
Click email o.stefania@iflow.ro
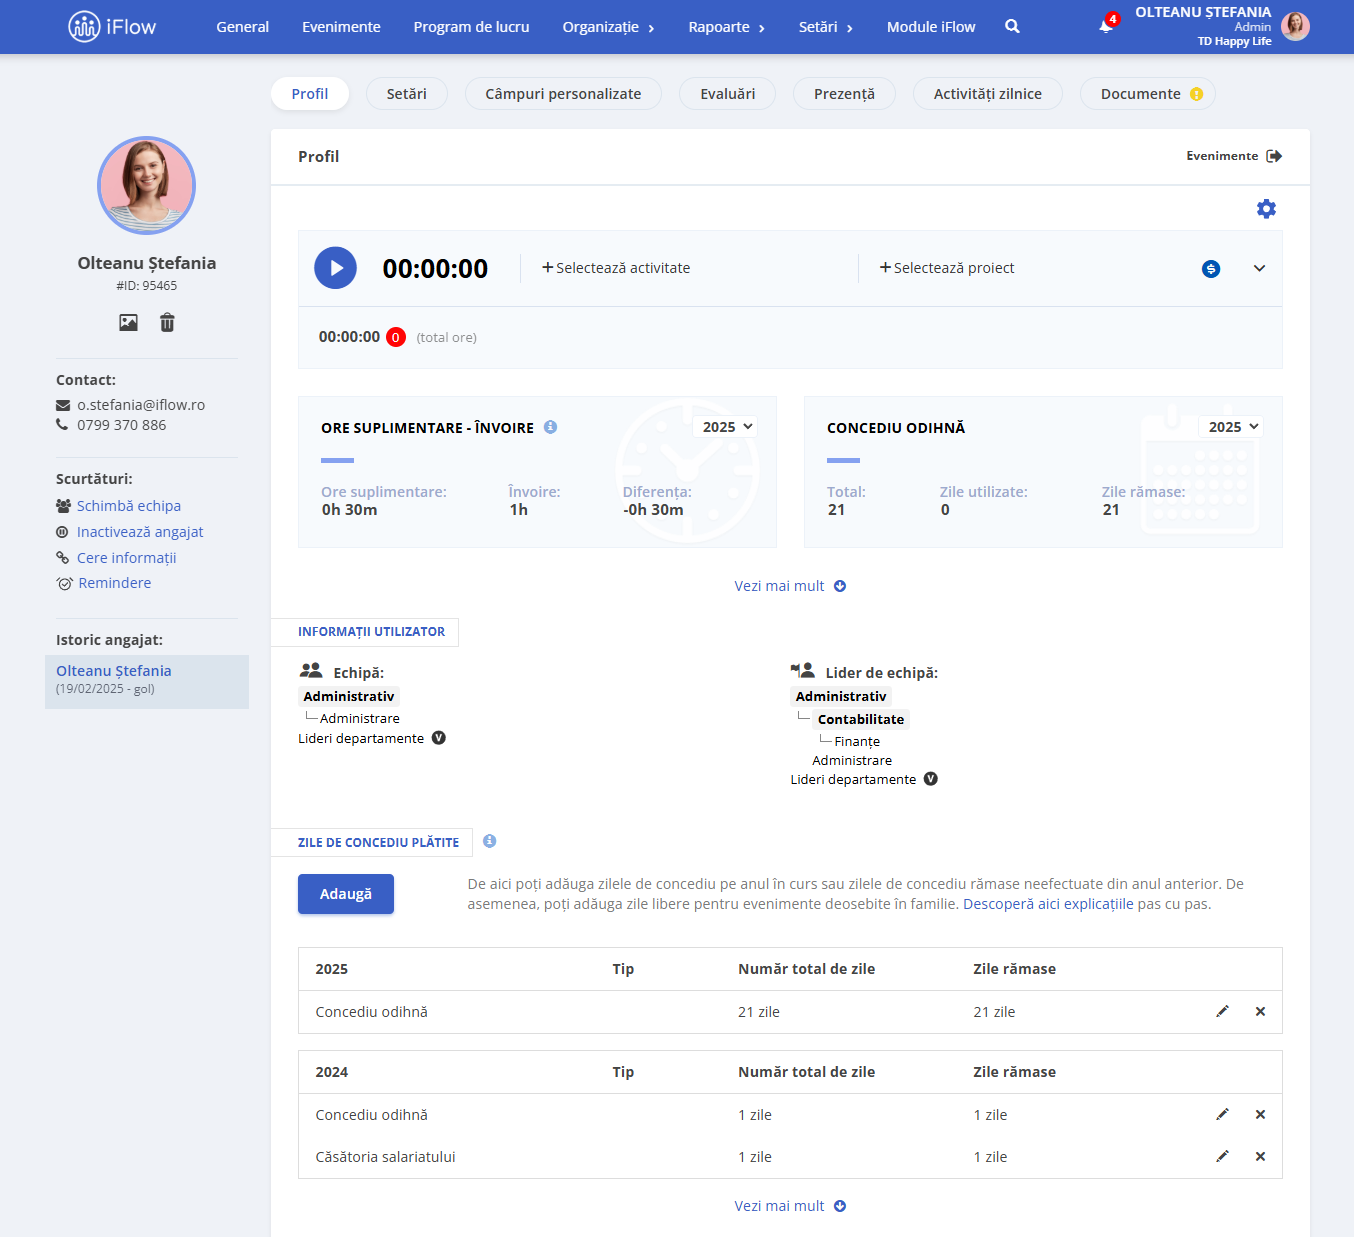click(x=141, y=405)
